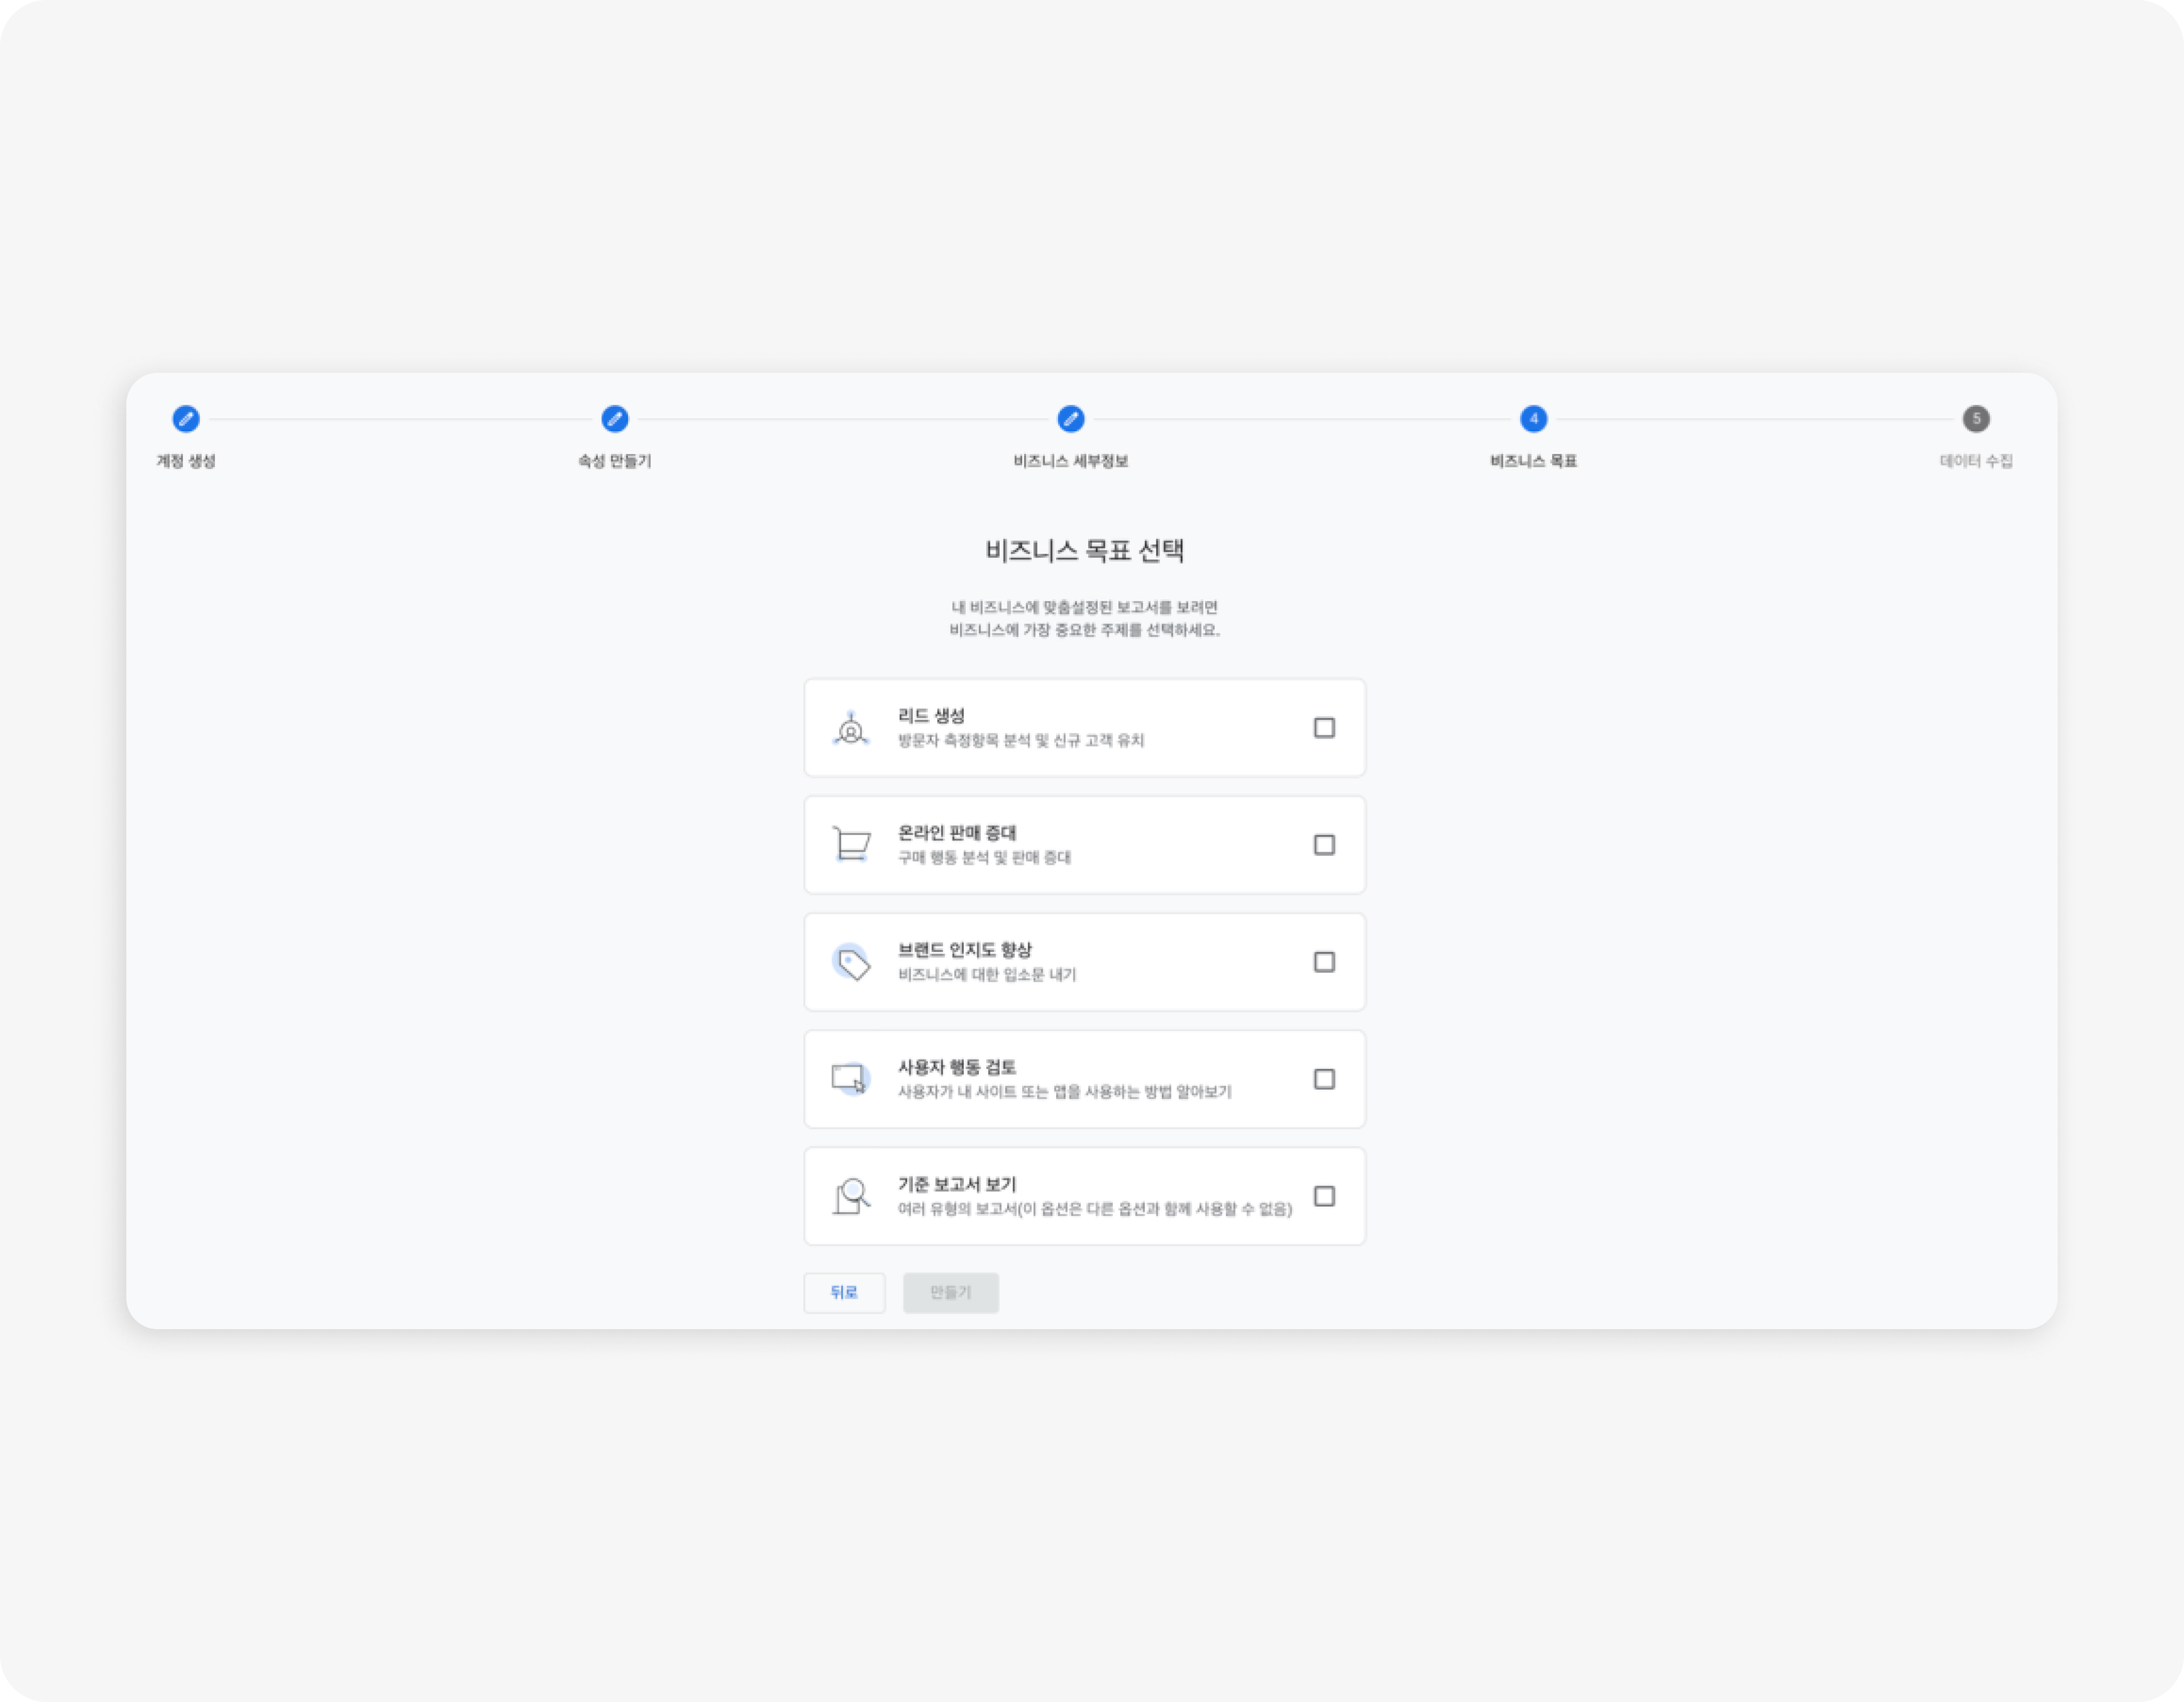Viewport: 2184px width, 1702px height.
Task: Click description starting 여러 유형의 보고서
Action: (x=1095, y=1209)
